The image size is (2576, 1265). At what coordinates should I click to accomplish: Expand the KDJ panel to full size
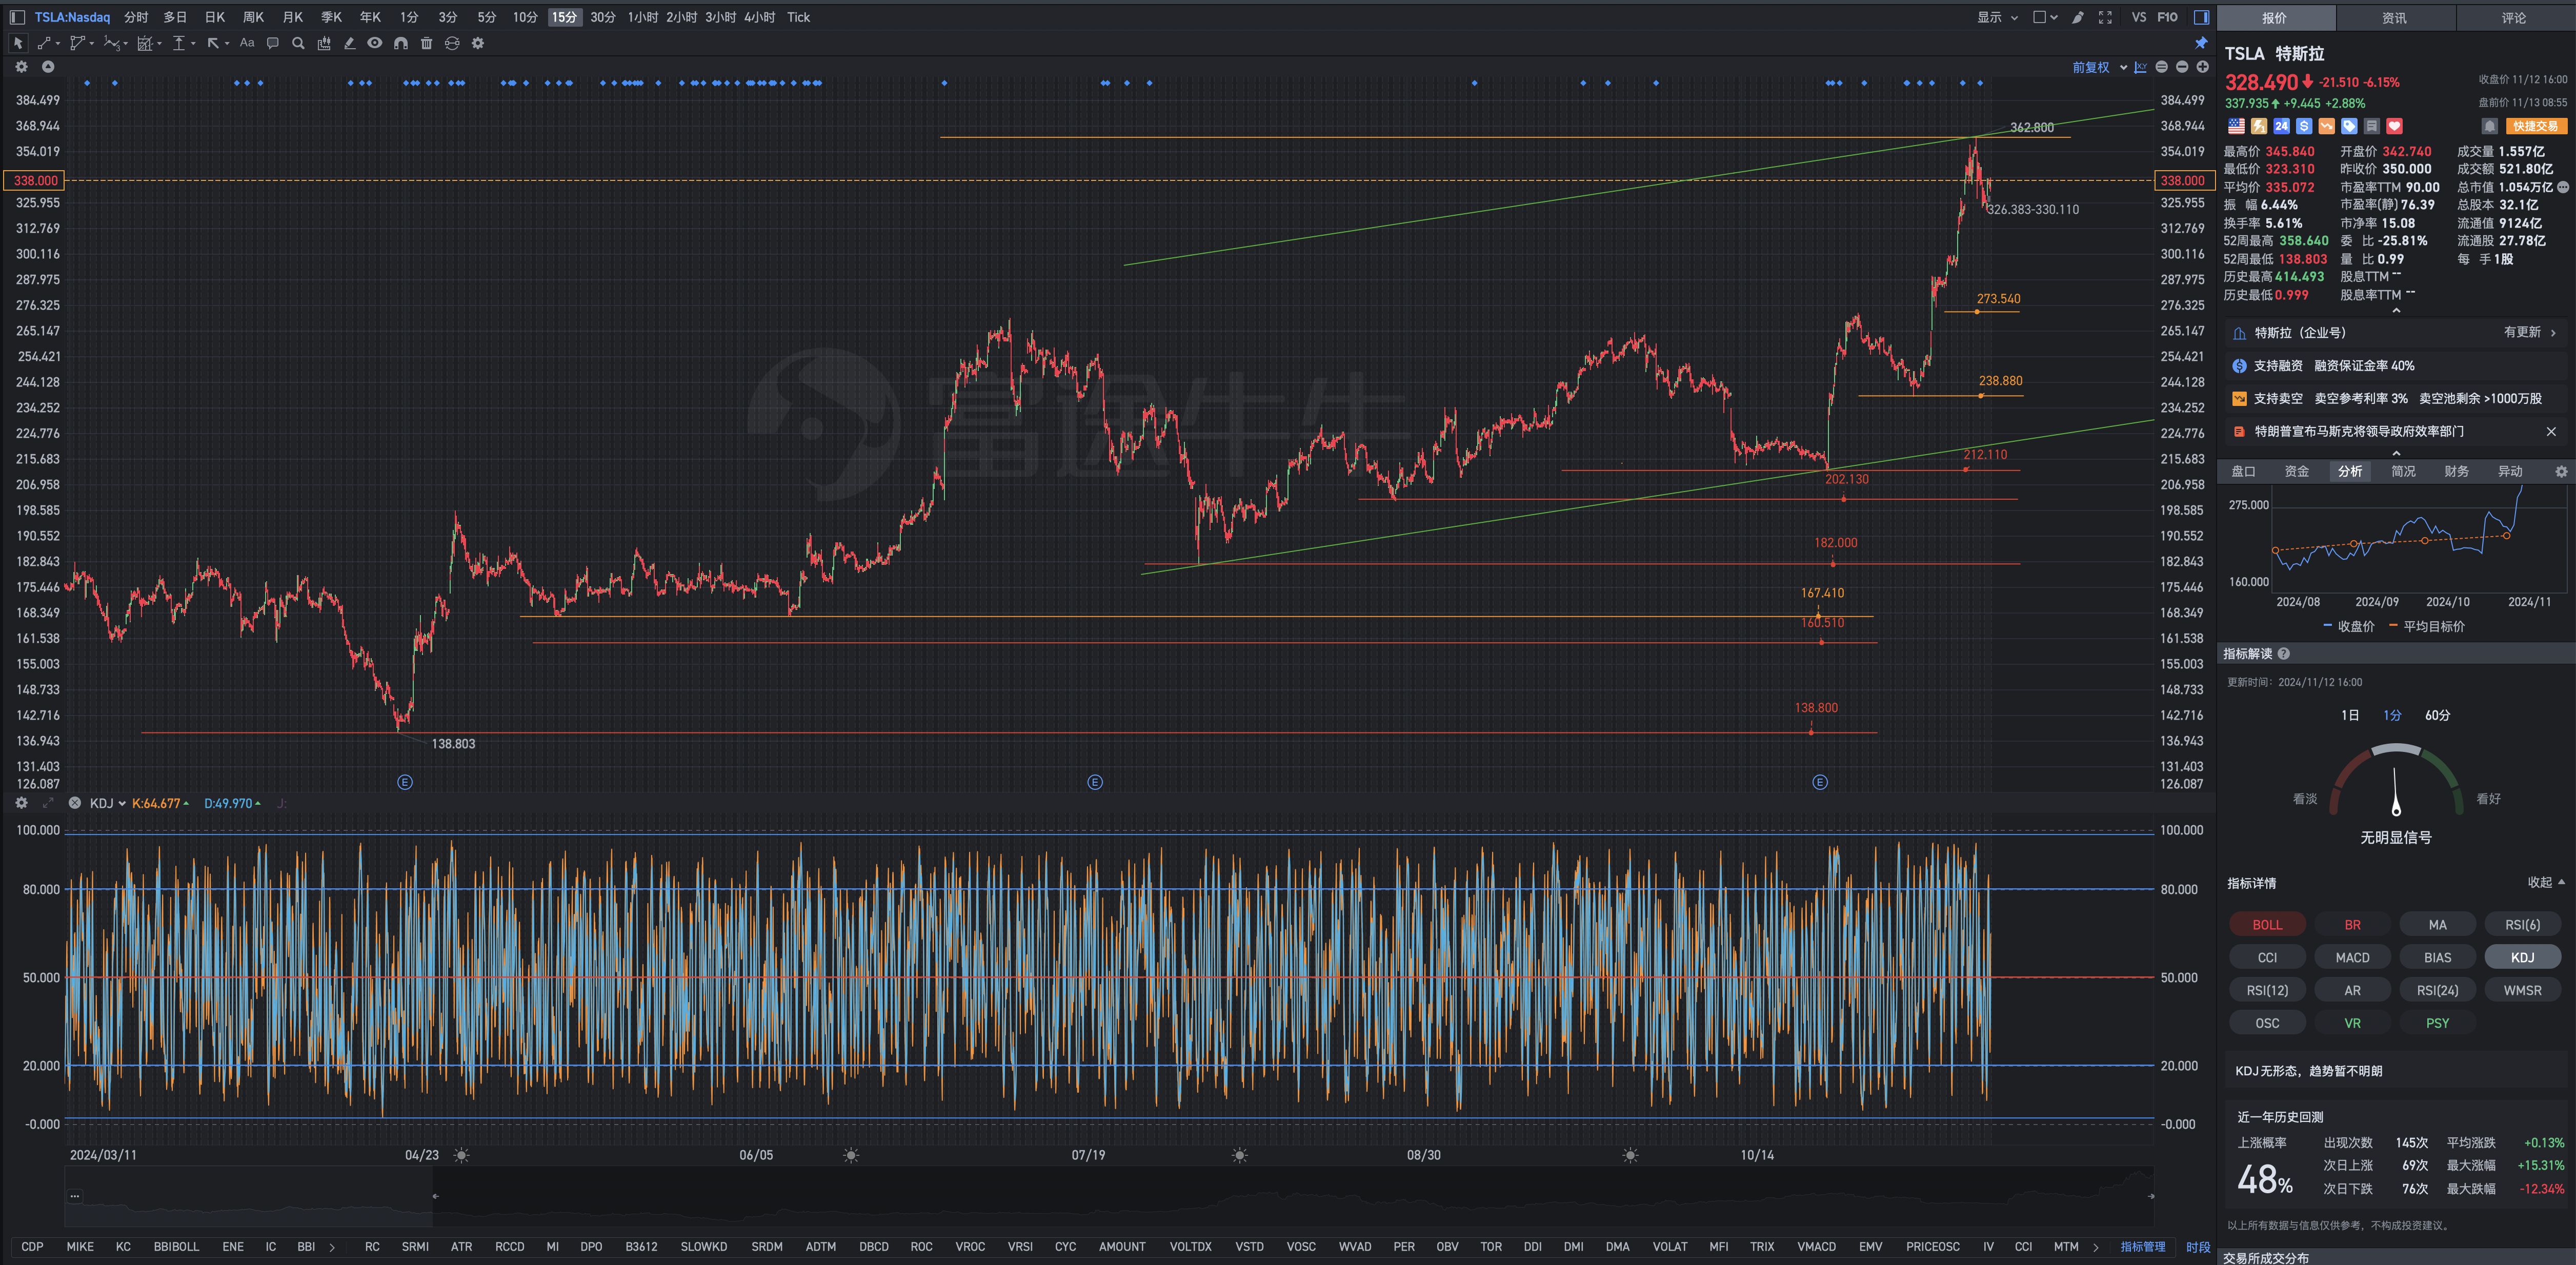point(48,803)
